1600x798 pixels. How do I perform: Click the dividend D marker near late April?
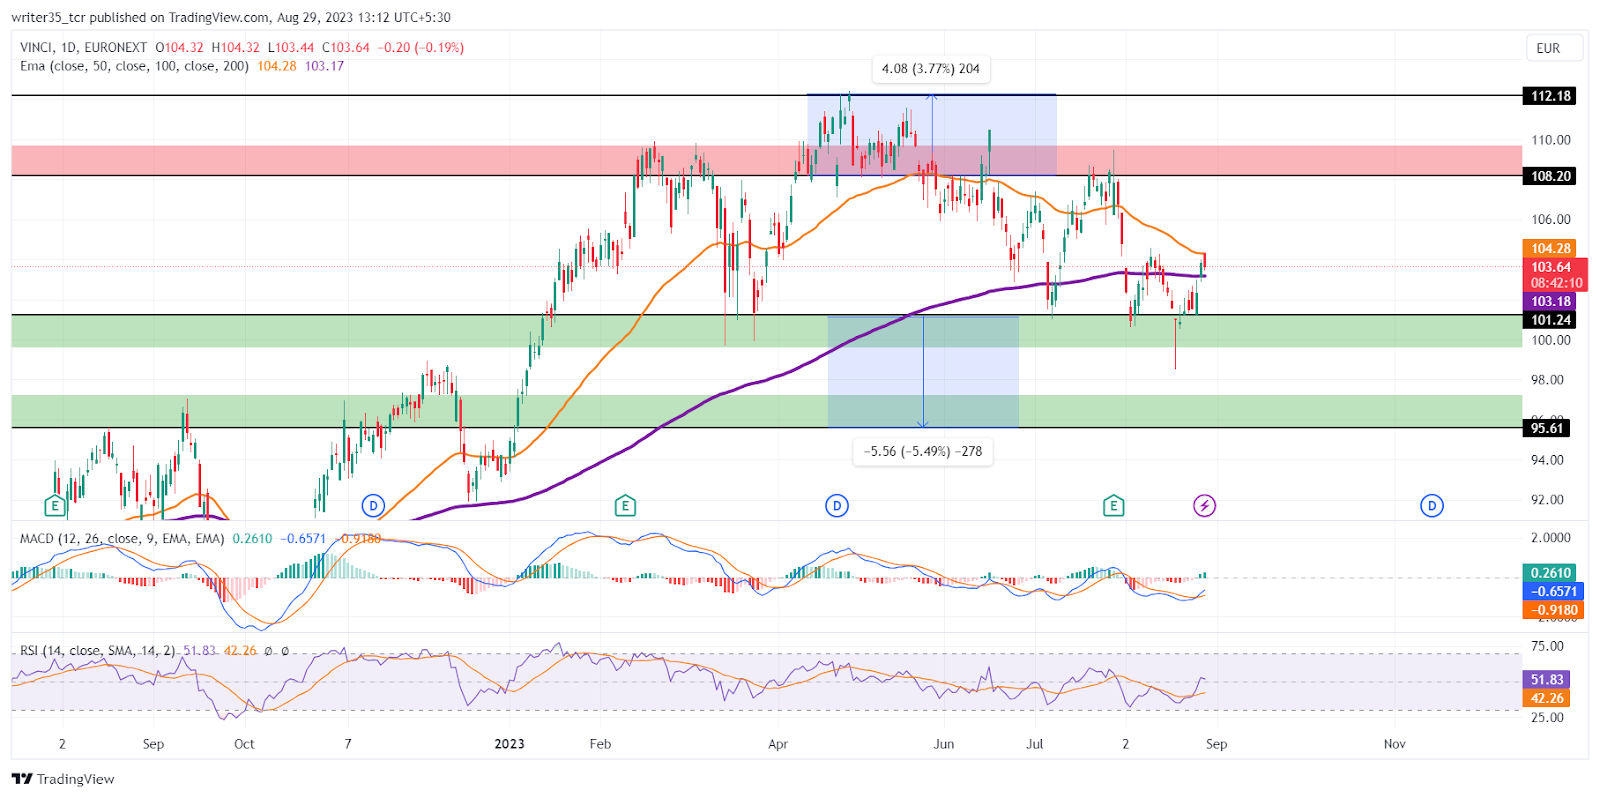click(x=837, y=506)
